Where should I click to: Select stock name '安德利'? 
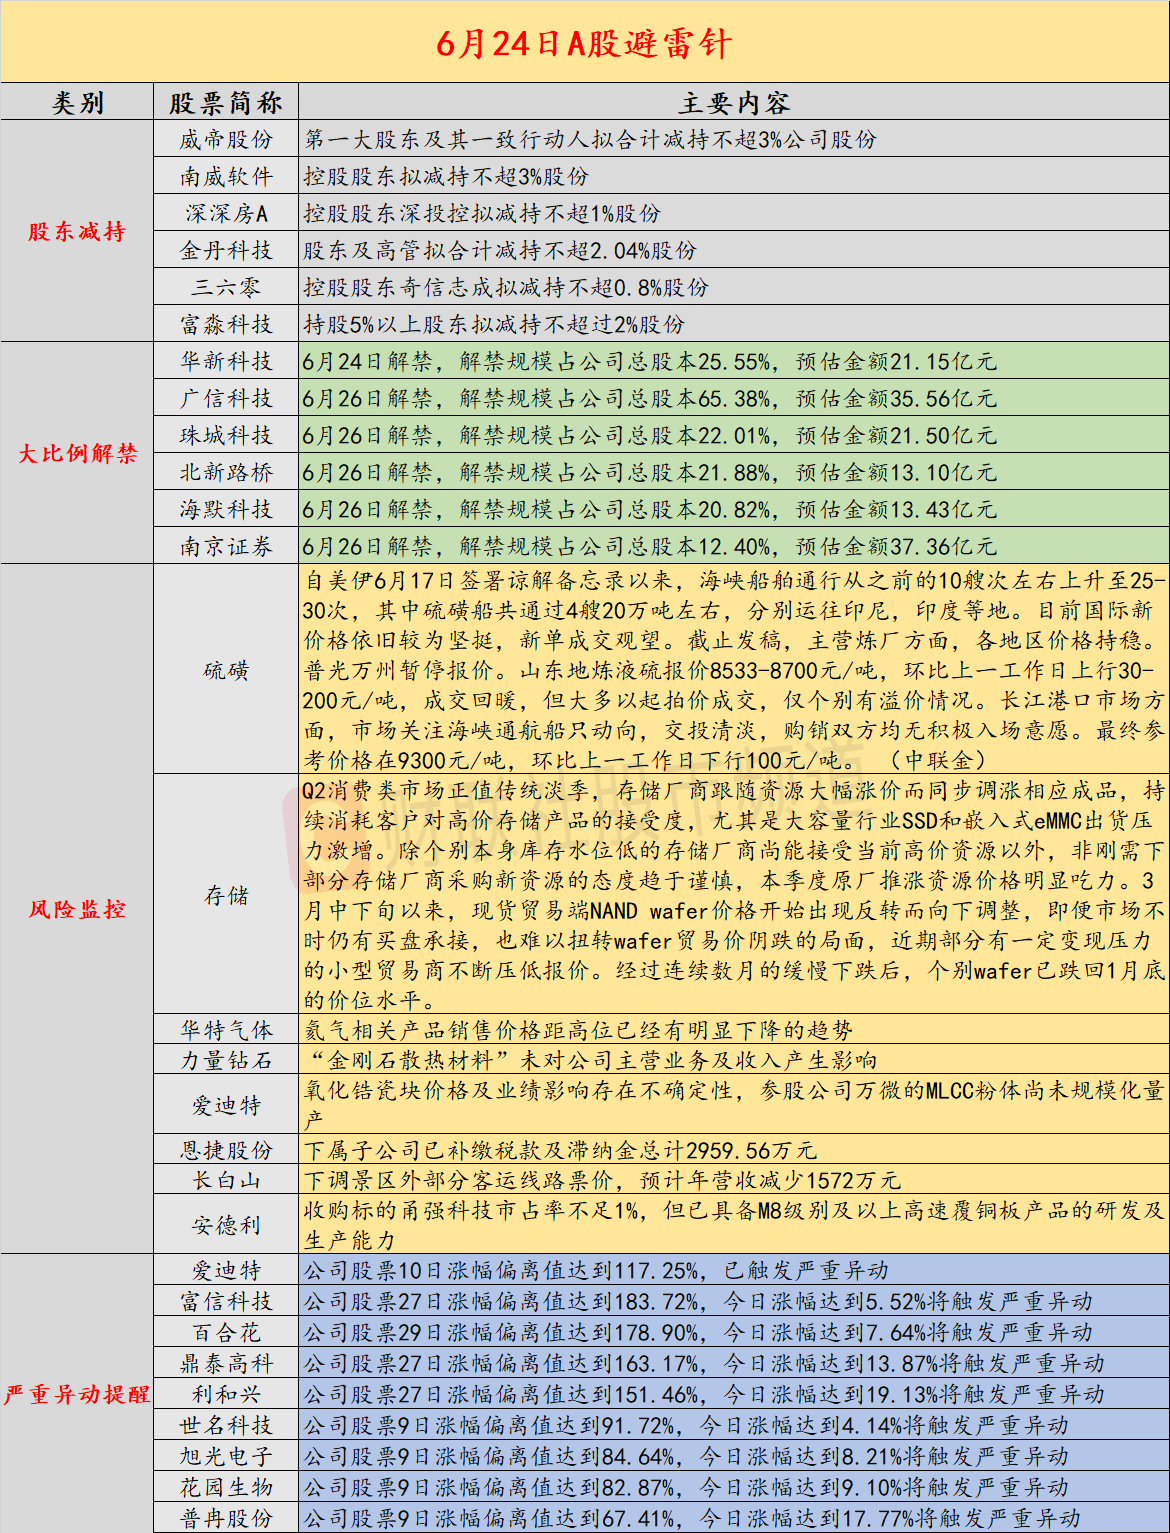click(x=226, y=1225)
